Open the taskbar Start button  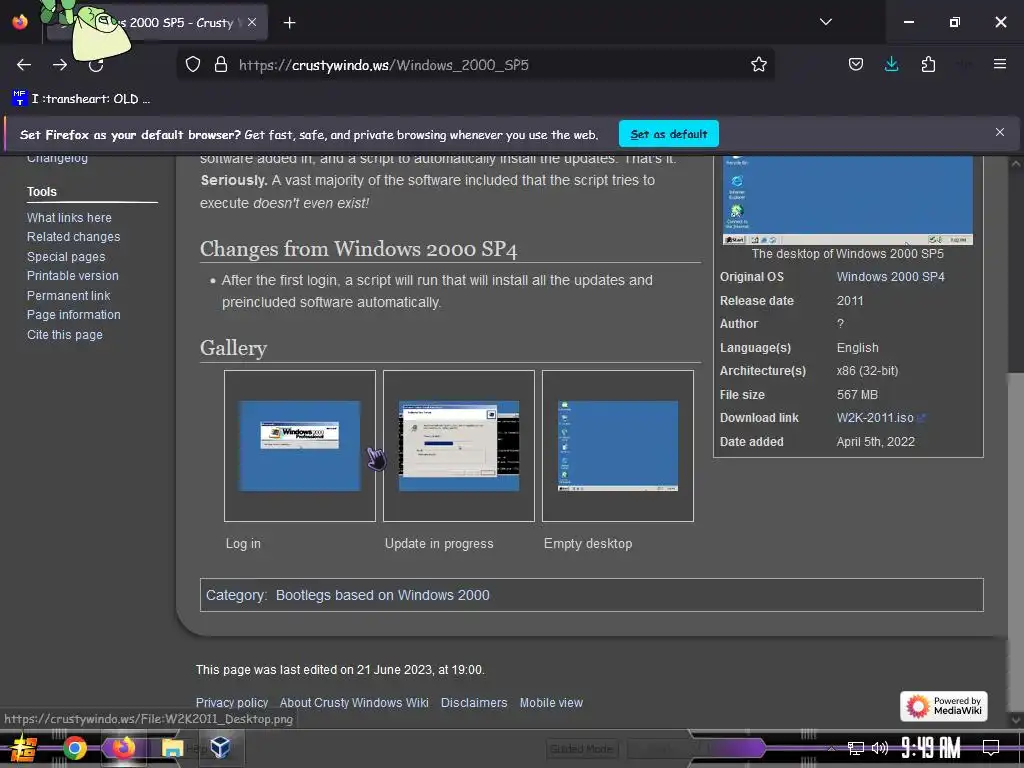pos(24,748)
